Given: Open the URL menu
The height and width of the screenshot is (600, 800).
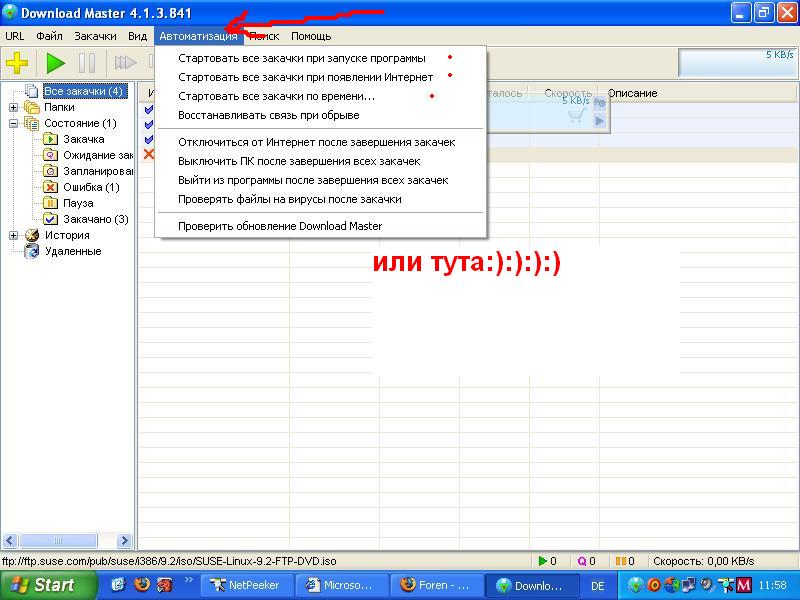Looking at the screenshot, I should coord(14,36).
